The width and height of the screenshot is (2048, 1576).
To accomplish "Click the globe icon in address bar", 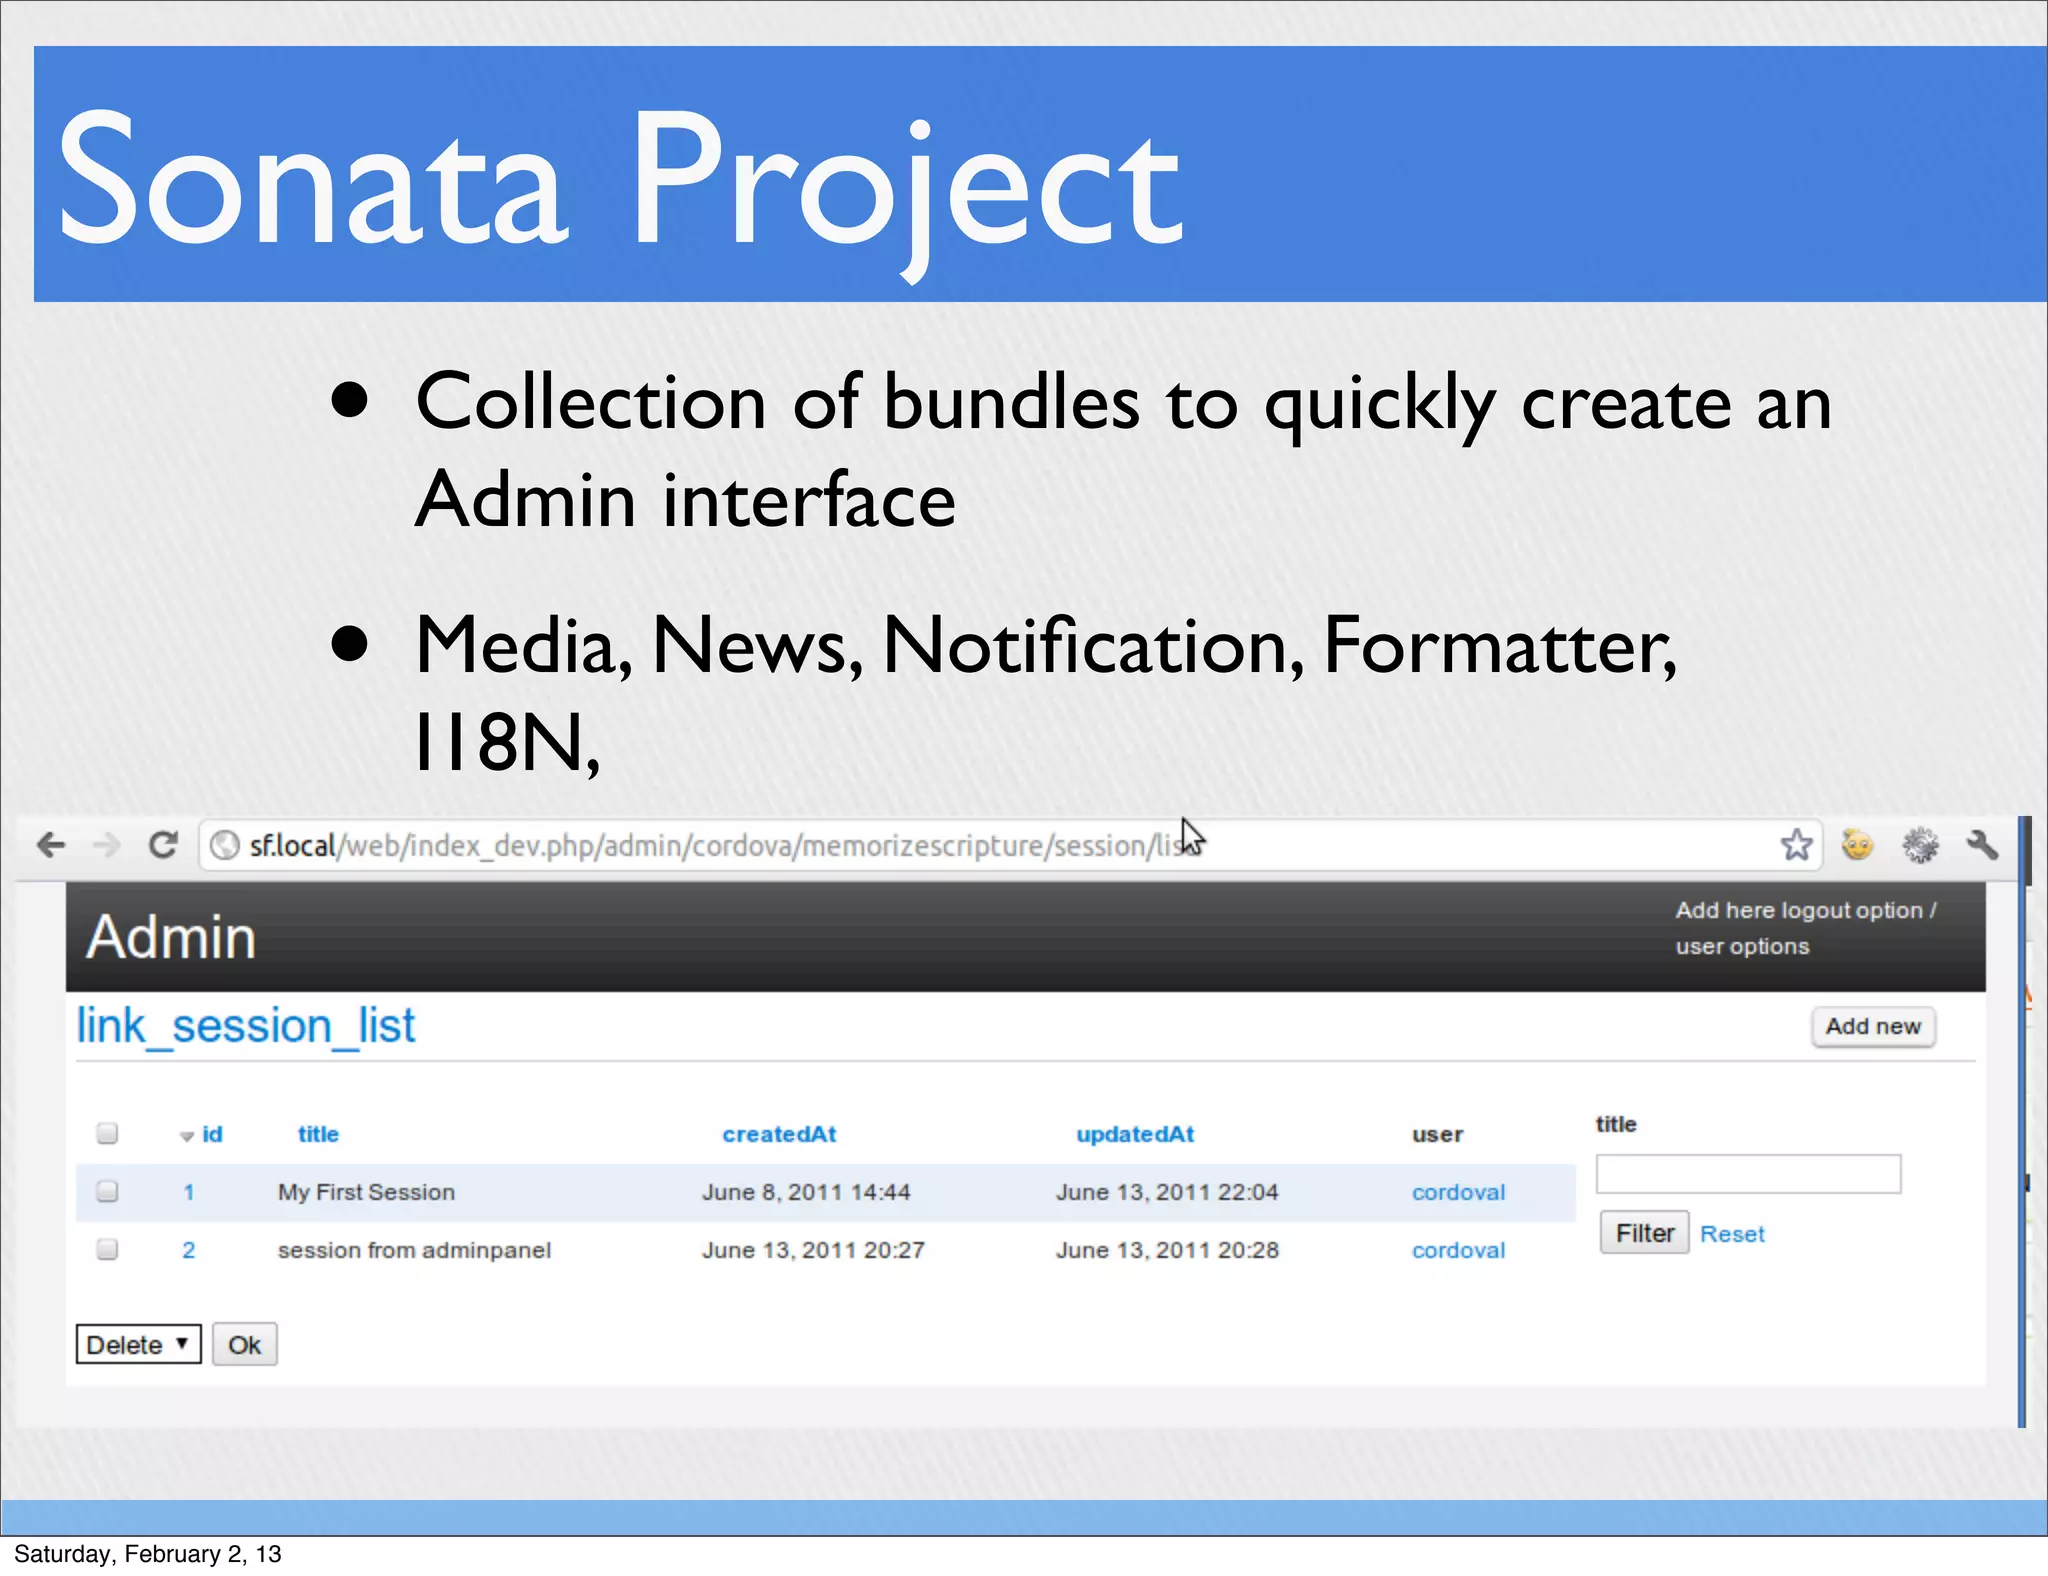I will 225,846.
